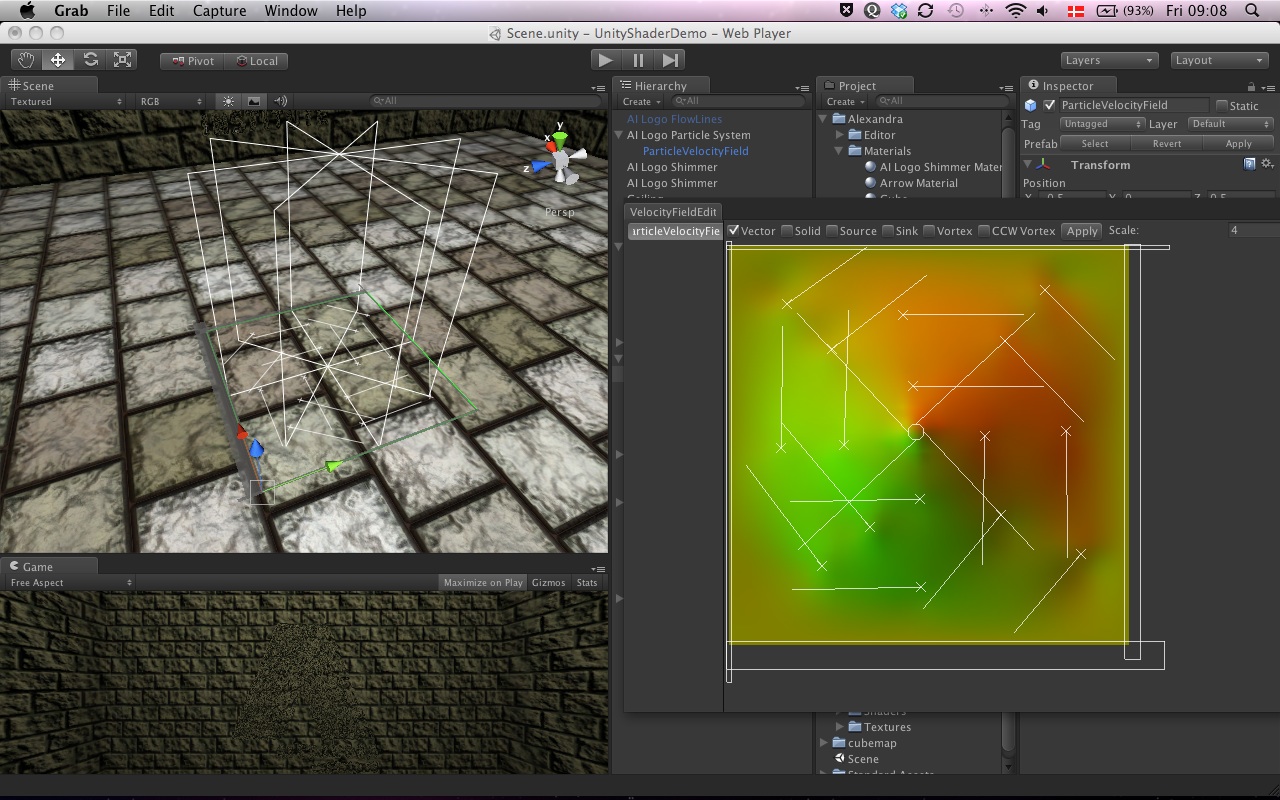This screenshot has height=800, width=1280.
Task: Click the volume icon in menu bar
Action: [1044, 10]
